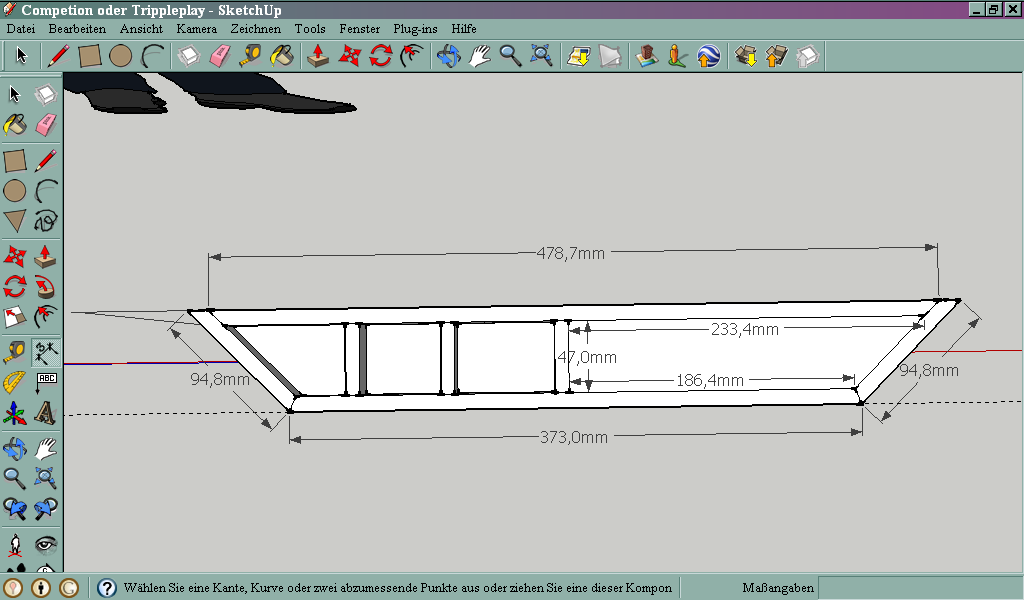The width and height of the screenshot is (1024, 600).
Task: Open the Kamera menu
Action: click(196, 29)
